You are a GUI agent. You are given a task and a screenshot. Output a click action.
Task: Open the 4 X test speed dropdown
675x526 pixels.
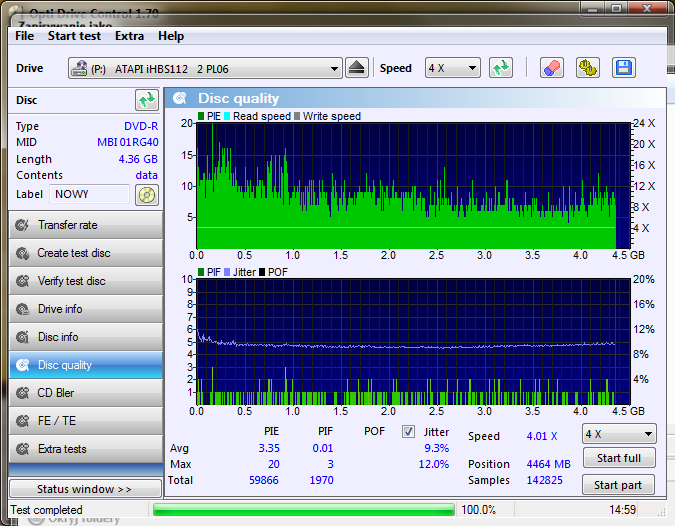(619, 434)
